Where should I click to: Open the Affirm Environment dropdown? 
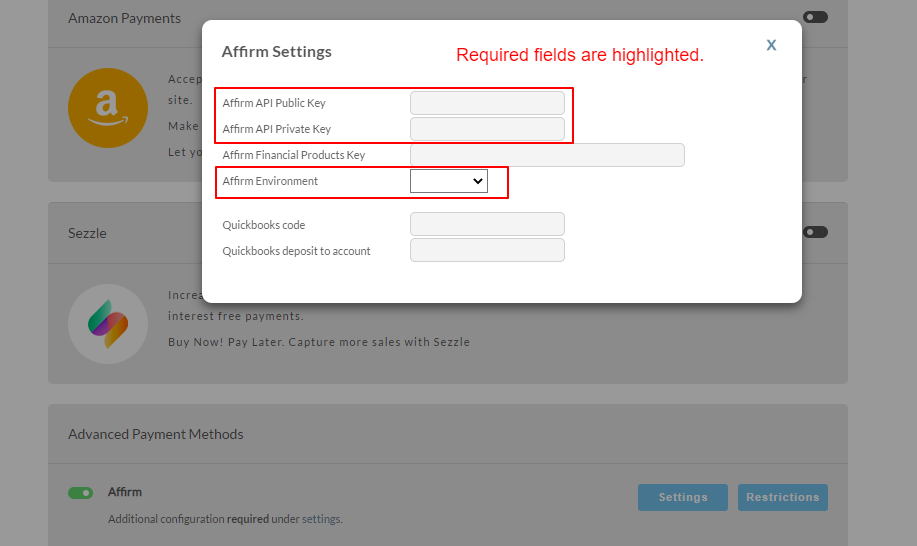[449, 181]
